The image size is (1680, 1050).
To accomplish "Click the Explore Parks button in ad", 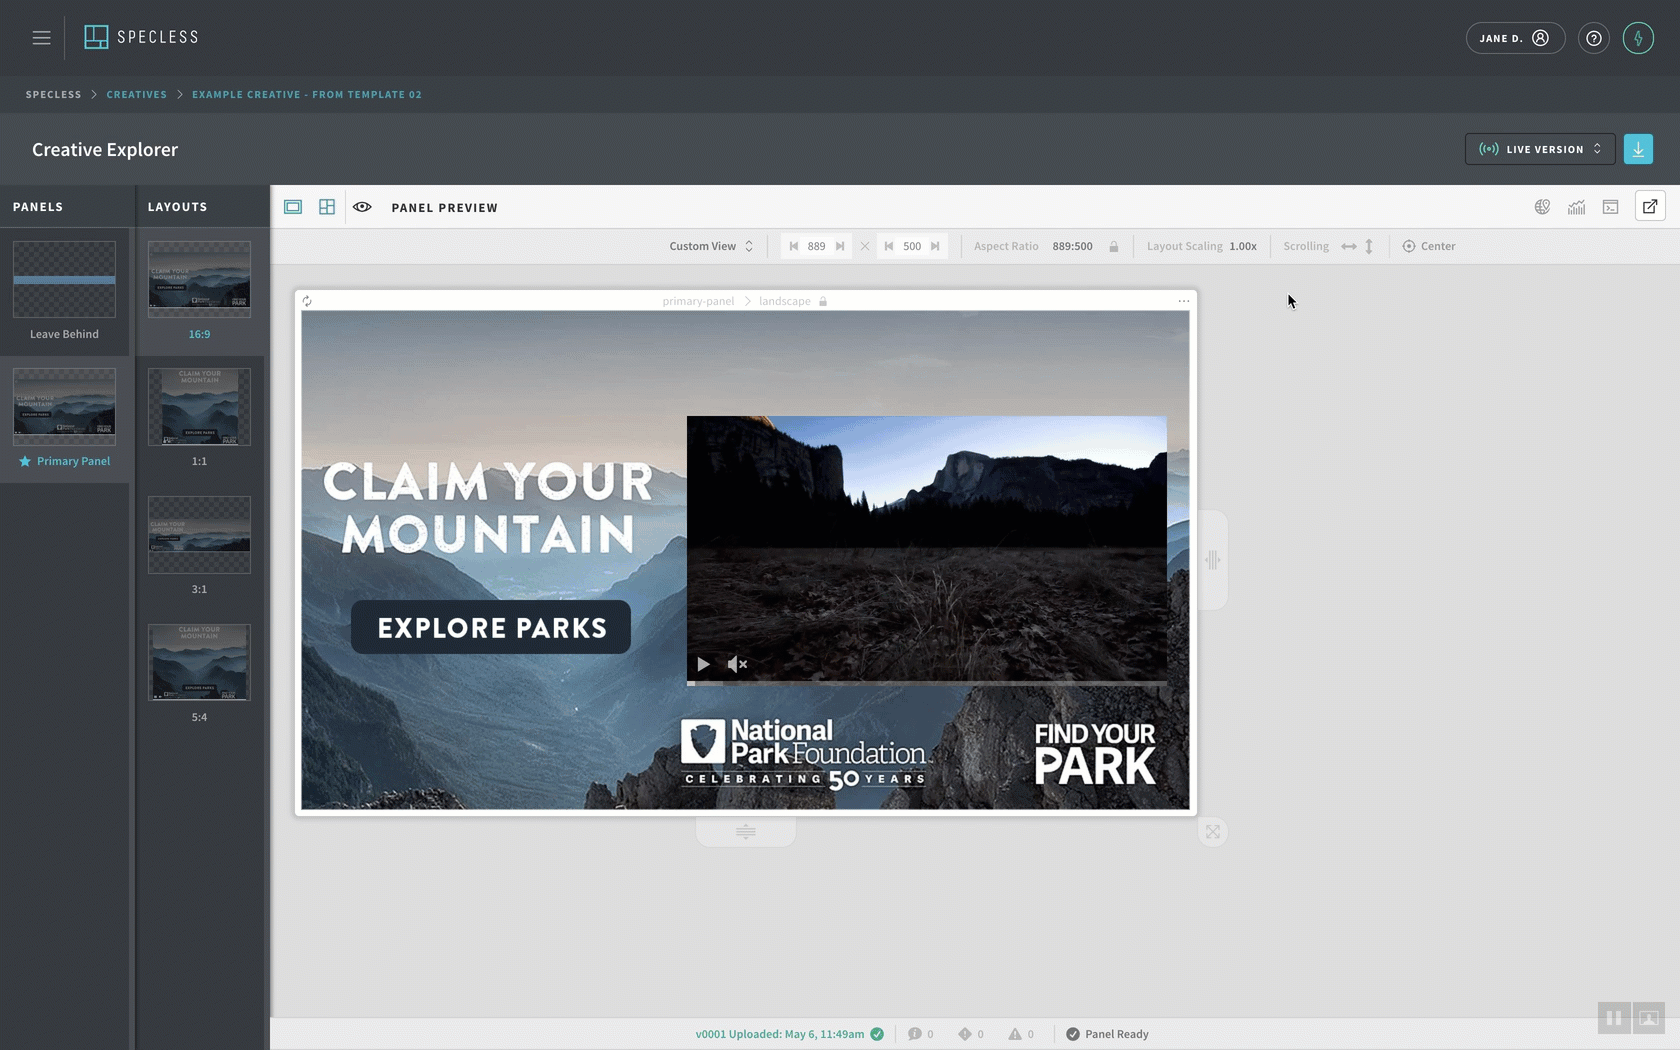I will 491,627.
